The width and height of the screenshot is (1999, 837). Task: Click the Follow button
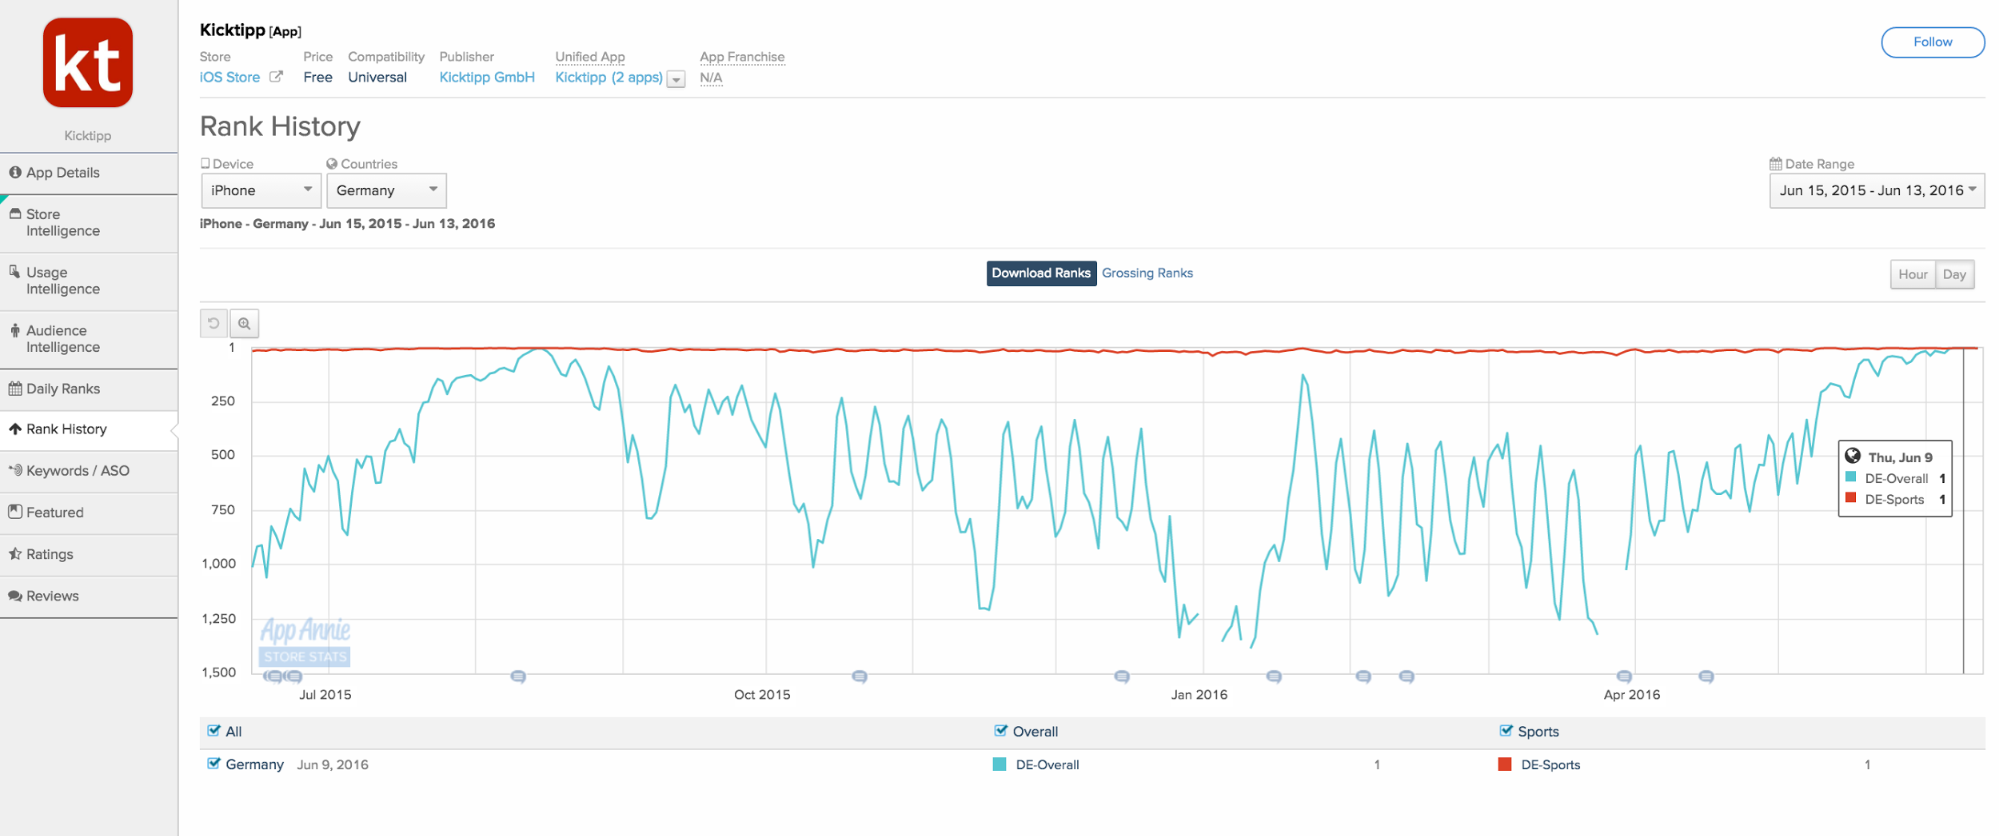pyautogui.click(x=1932, y=42)
